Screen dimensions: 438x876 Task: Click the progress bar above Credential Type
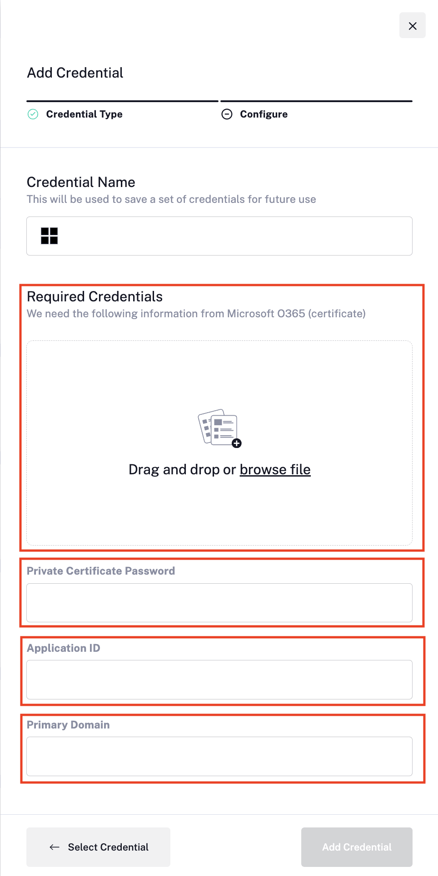(x=122, y=101)
